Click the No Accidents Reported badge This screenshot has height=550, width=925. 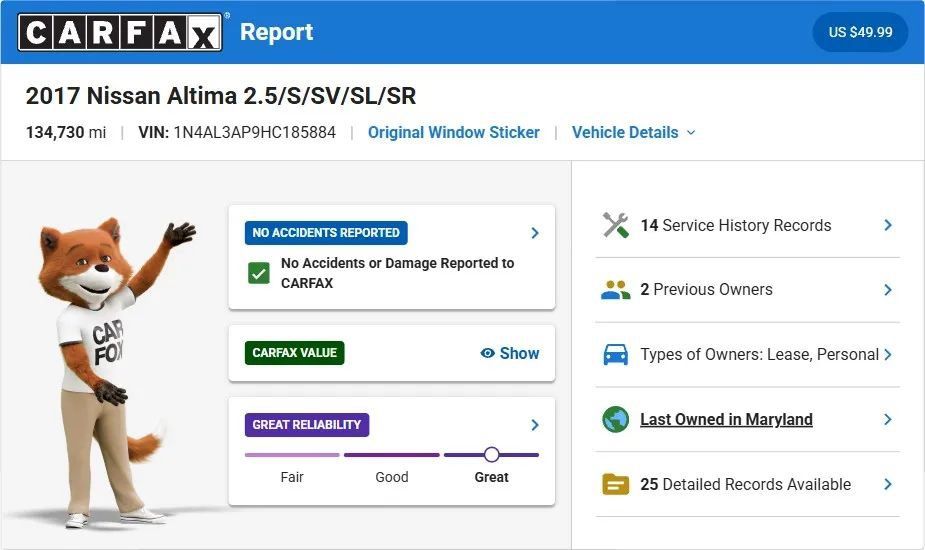click(326, 233)
